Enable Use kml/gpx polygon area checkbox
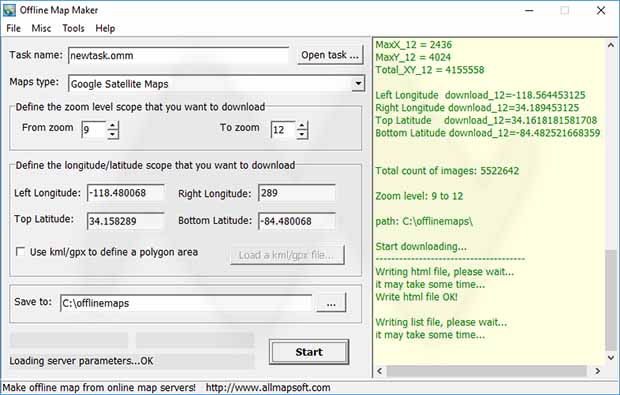This screenshot has height=395, width=620. pos(20,252)
